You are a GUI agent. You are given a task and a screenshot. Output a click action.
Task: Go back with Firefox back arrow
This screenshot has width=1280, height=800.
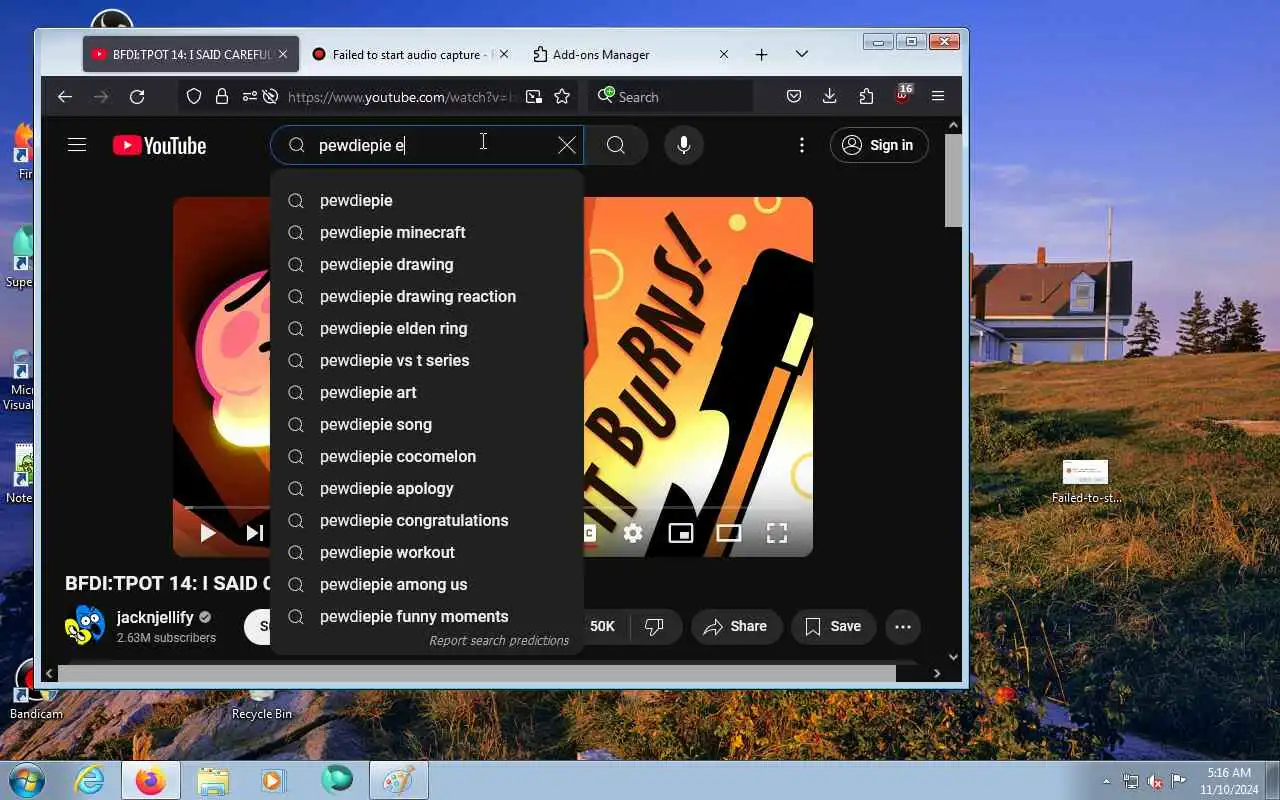click(x=65, y=97)
